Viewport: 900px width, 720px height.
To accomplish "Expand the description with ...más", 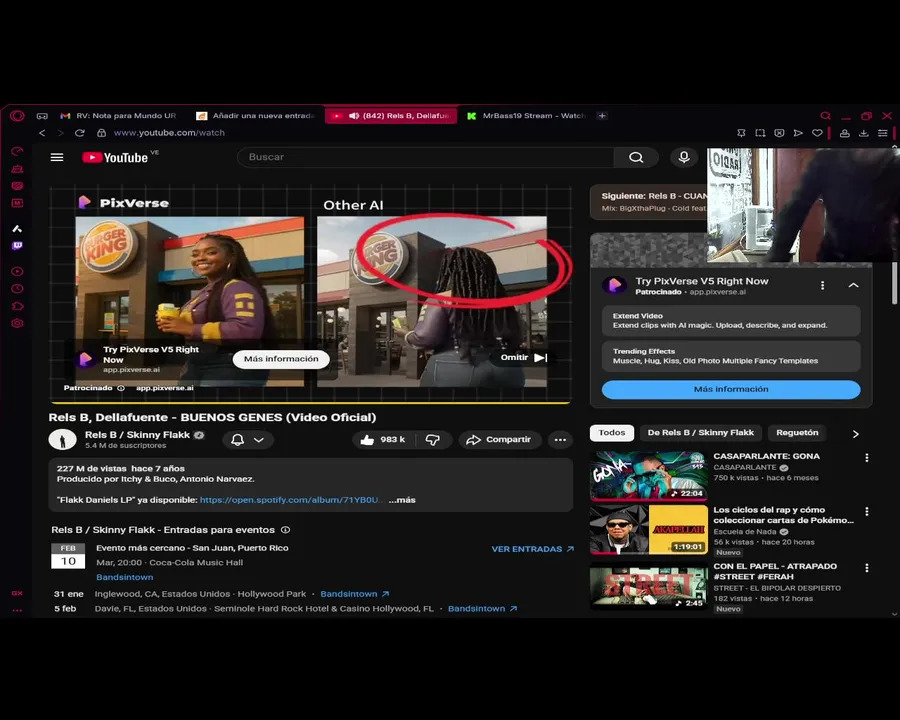I will point(402,500).
